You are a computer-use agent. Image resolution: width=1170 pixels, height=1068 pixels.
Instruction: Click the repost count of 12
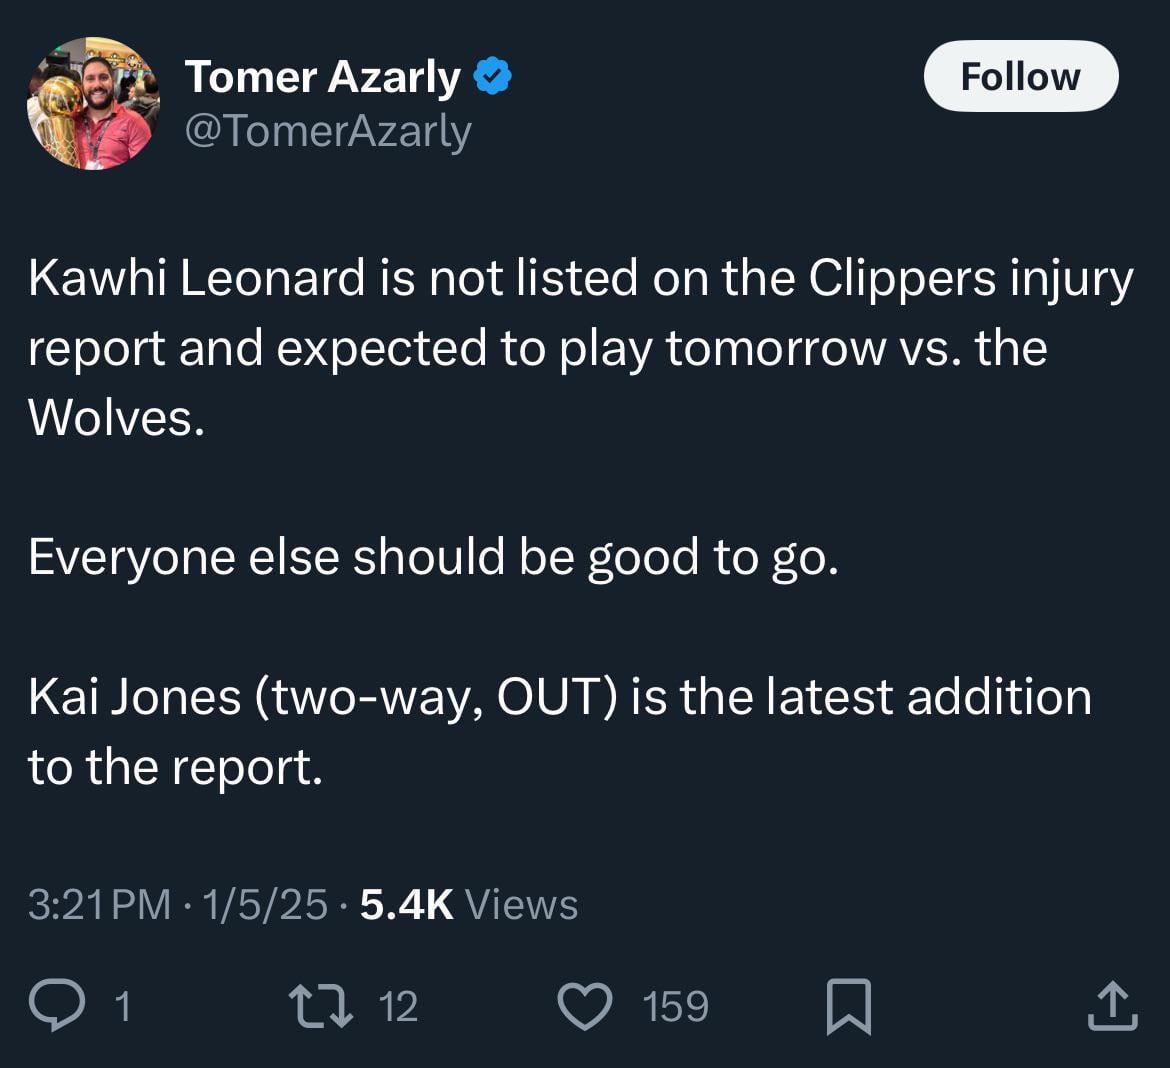(x=398, y=1006)
